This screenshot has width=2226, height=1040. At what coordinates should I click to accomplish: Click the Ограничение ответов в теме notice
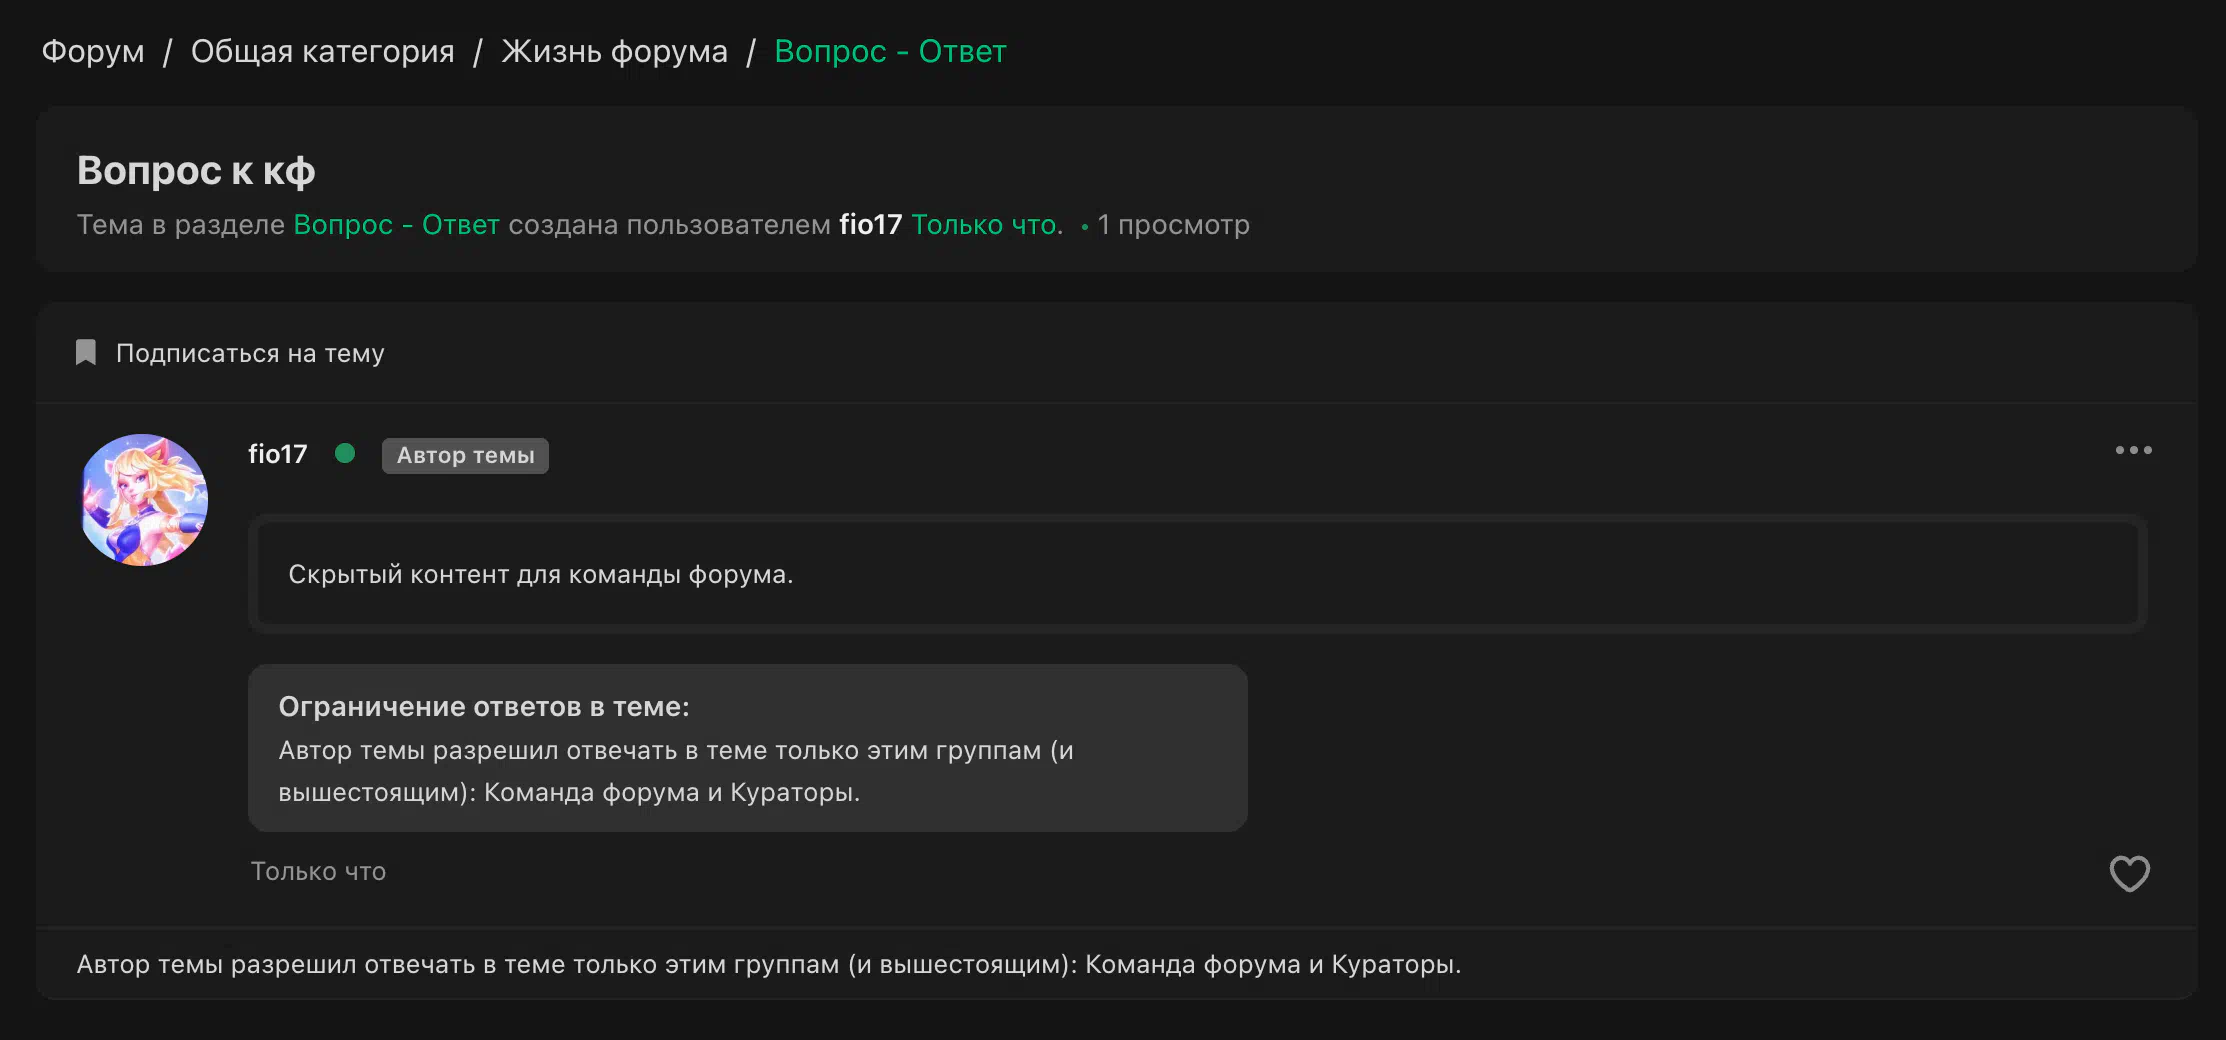747,748
